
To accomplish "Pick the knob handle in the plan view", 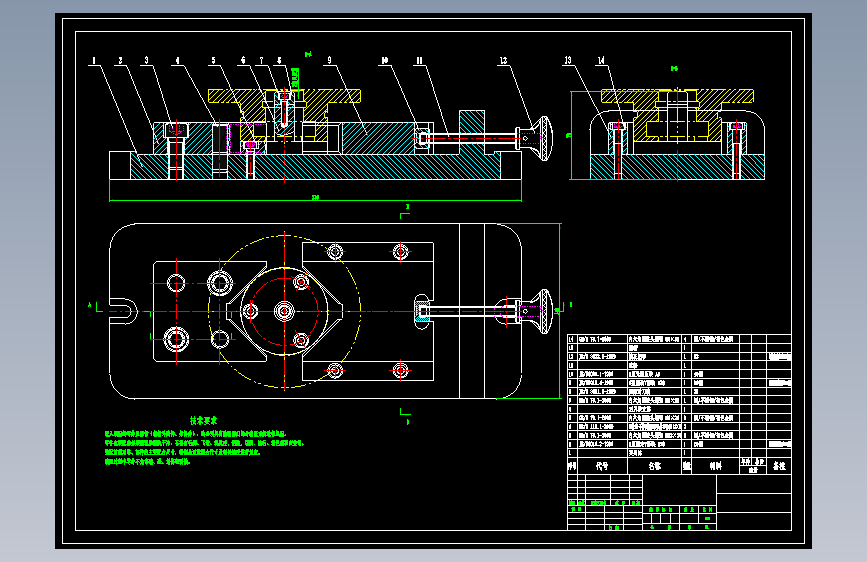I will [536, 311].
